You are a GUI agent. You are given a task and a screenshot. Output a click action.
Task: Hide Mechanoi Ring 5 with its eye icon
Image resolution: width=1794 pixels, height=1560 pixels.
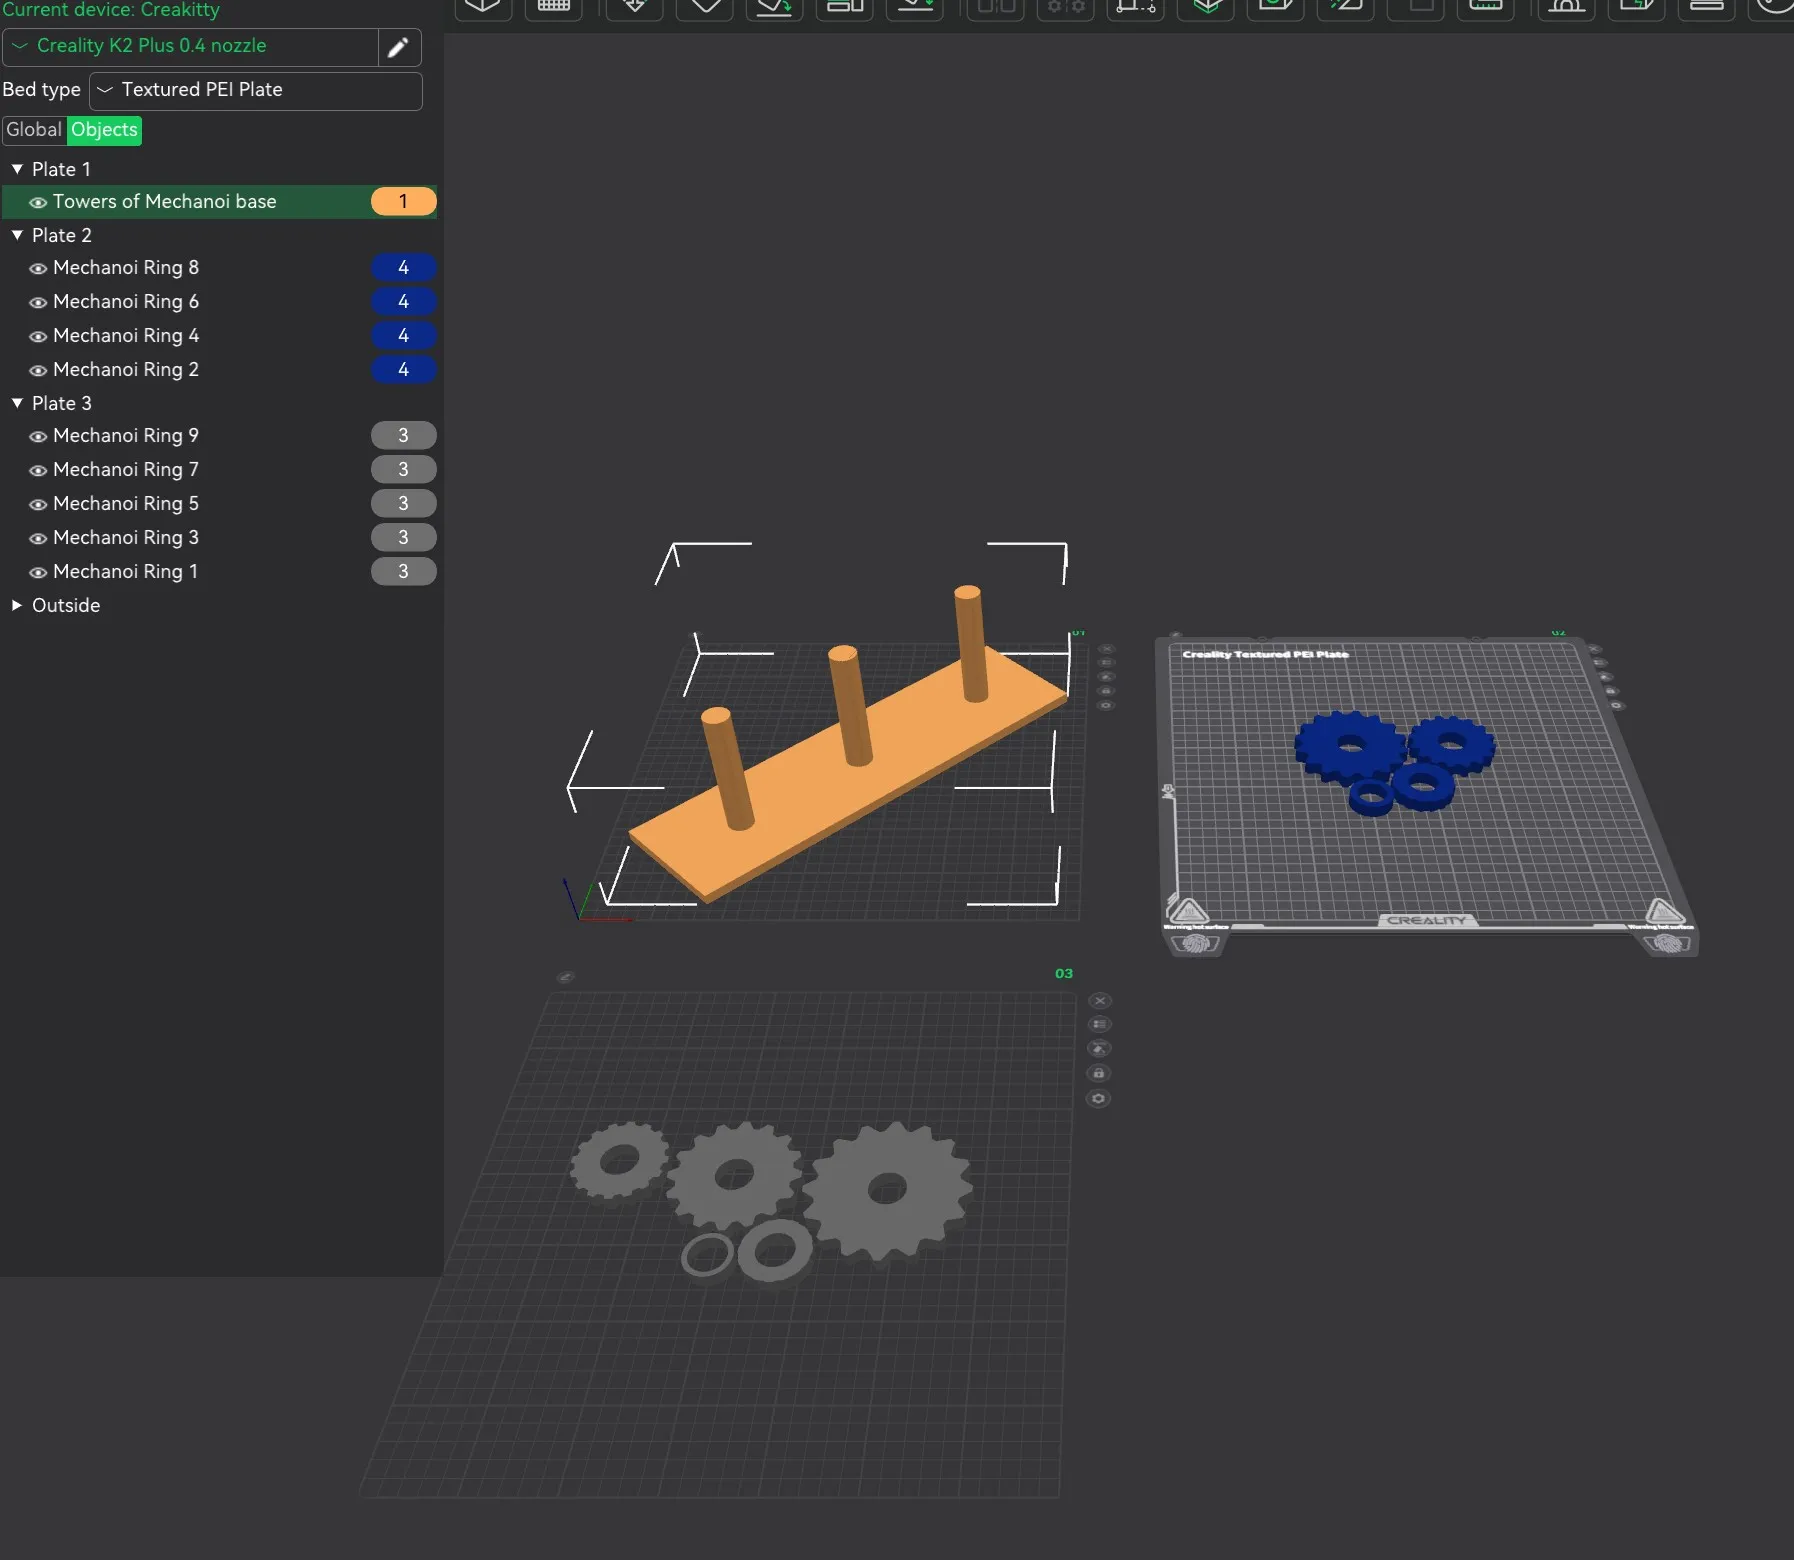(38, 504)
